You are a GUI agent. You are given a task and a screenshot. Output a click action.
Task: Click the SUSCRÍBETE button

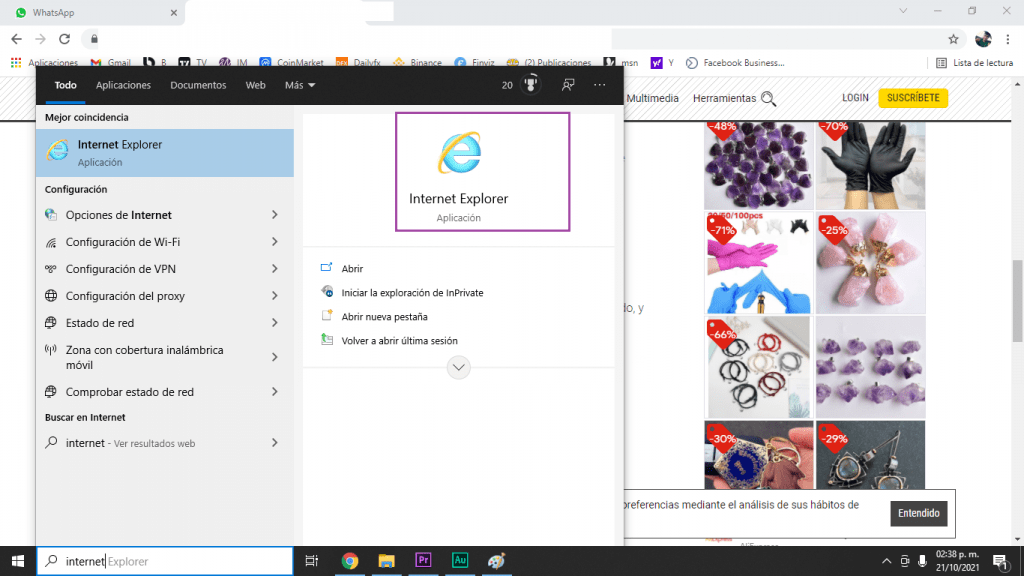[913, 98]
